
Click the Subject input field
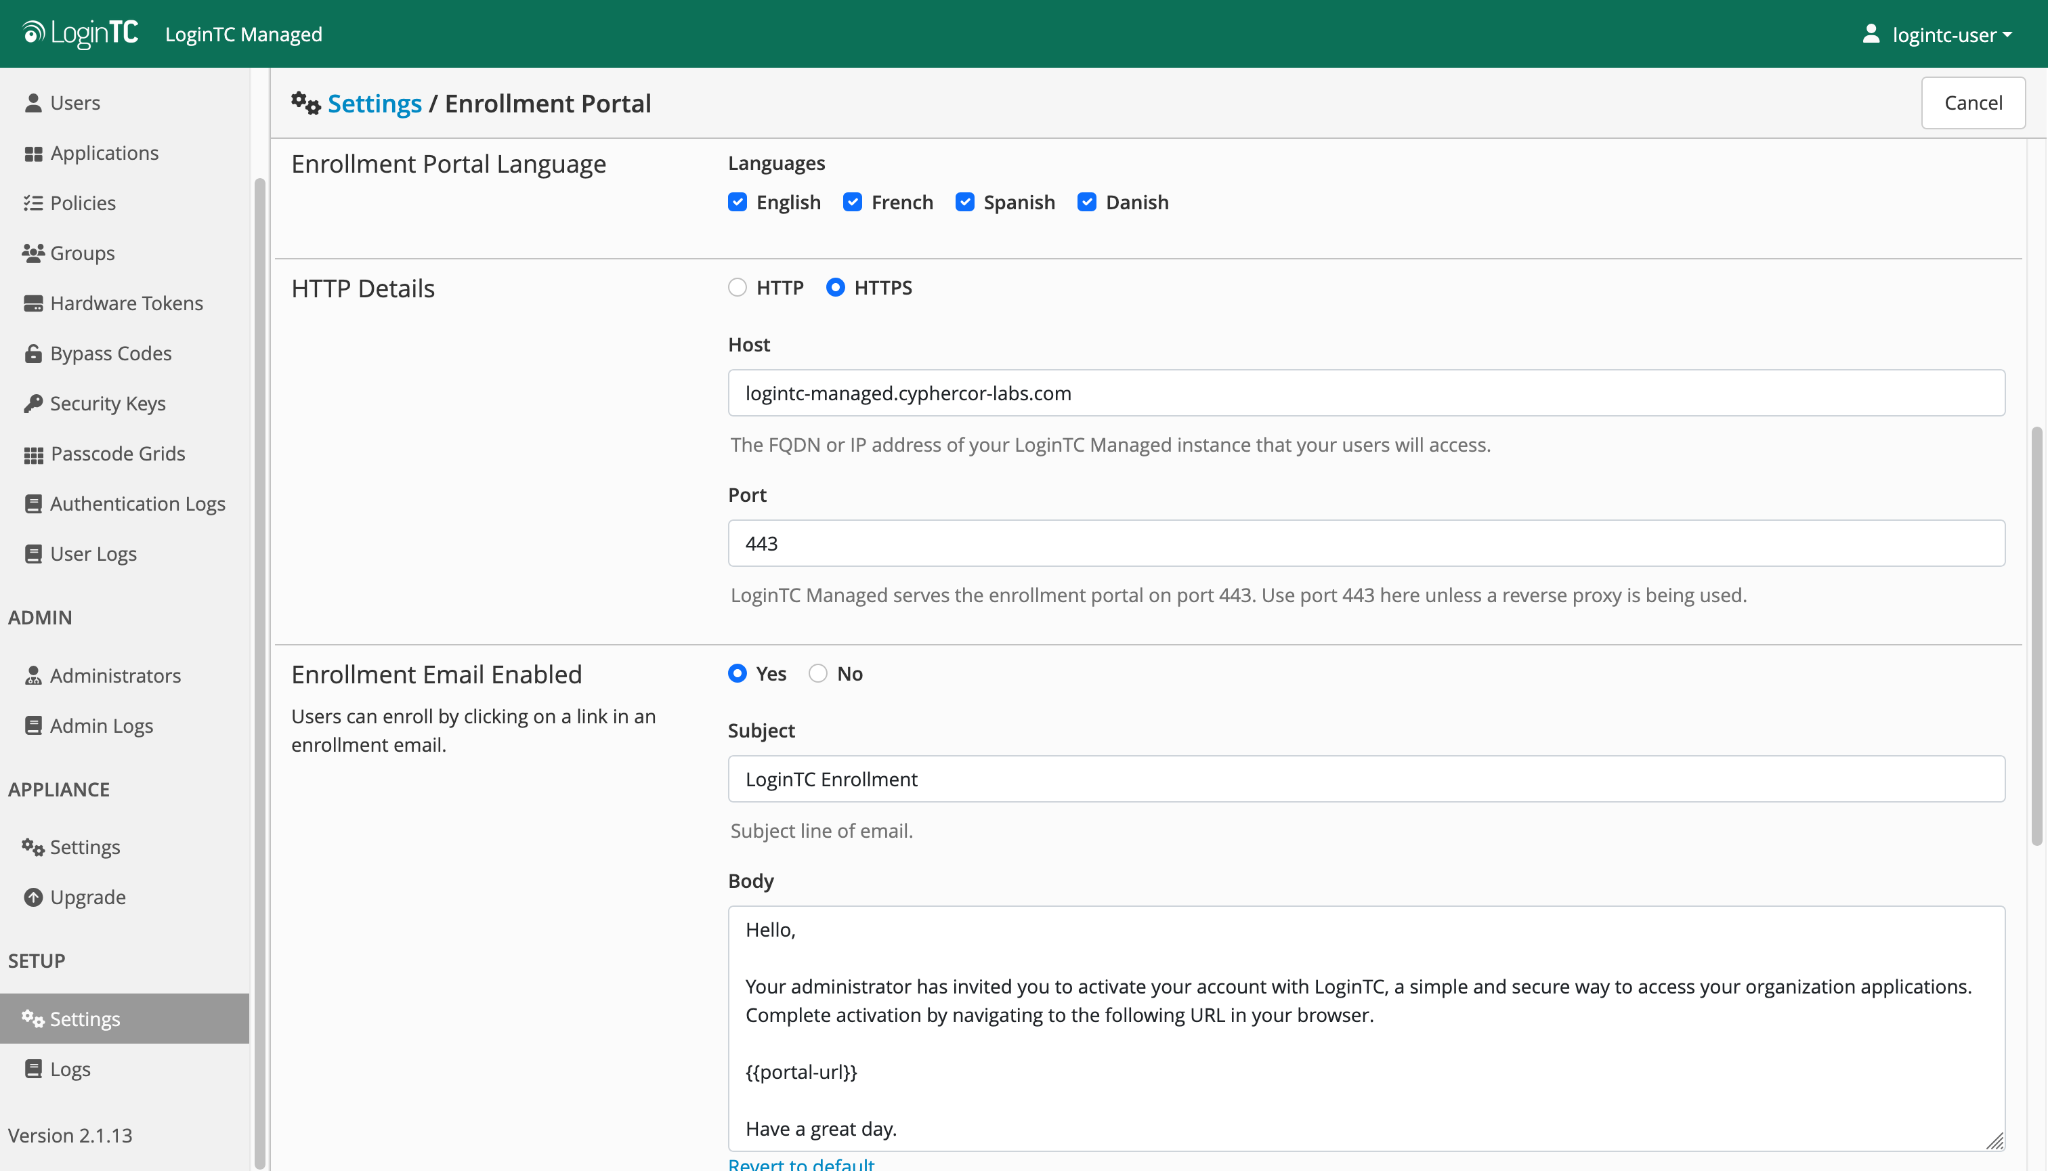tap(1366, 779)
